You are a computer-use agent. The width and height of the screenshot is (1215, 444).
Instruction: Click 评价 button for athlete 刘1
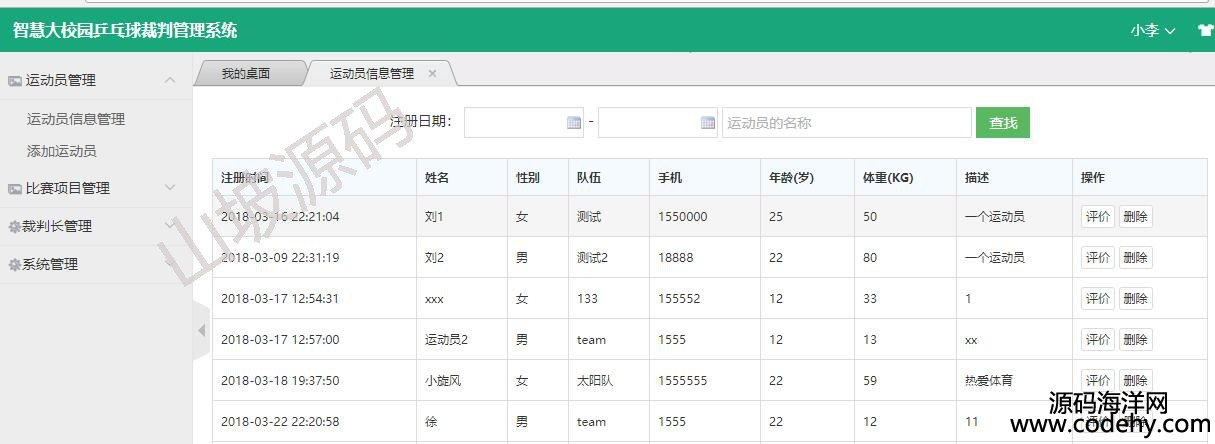tap(1098, 217)
